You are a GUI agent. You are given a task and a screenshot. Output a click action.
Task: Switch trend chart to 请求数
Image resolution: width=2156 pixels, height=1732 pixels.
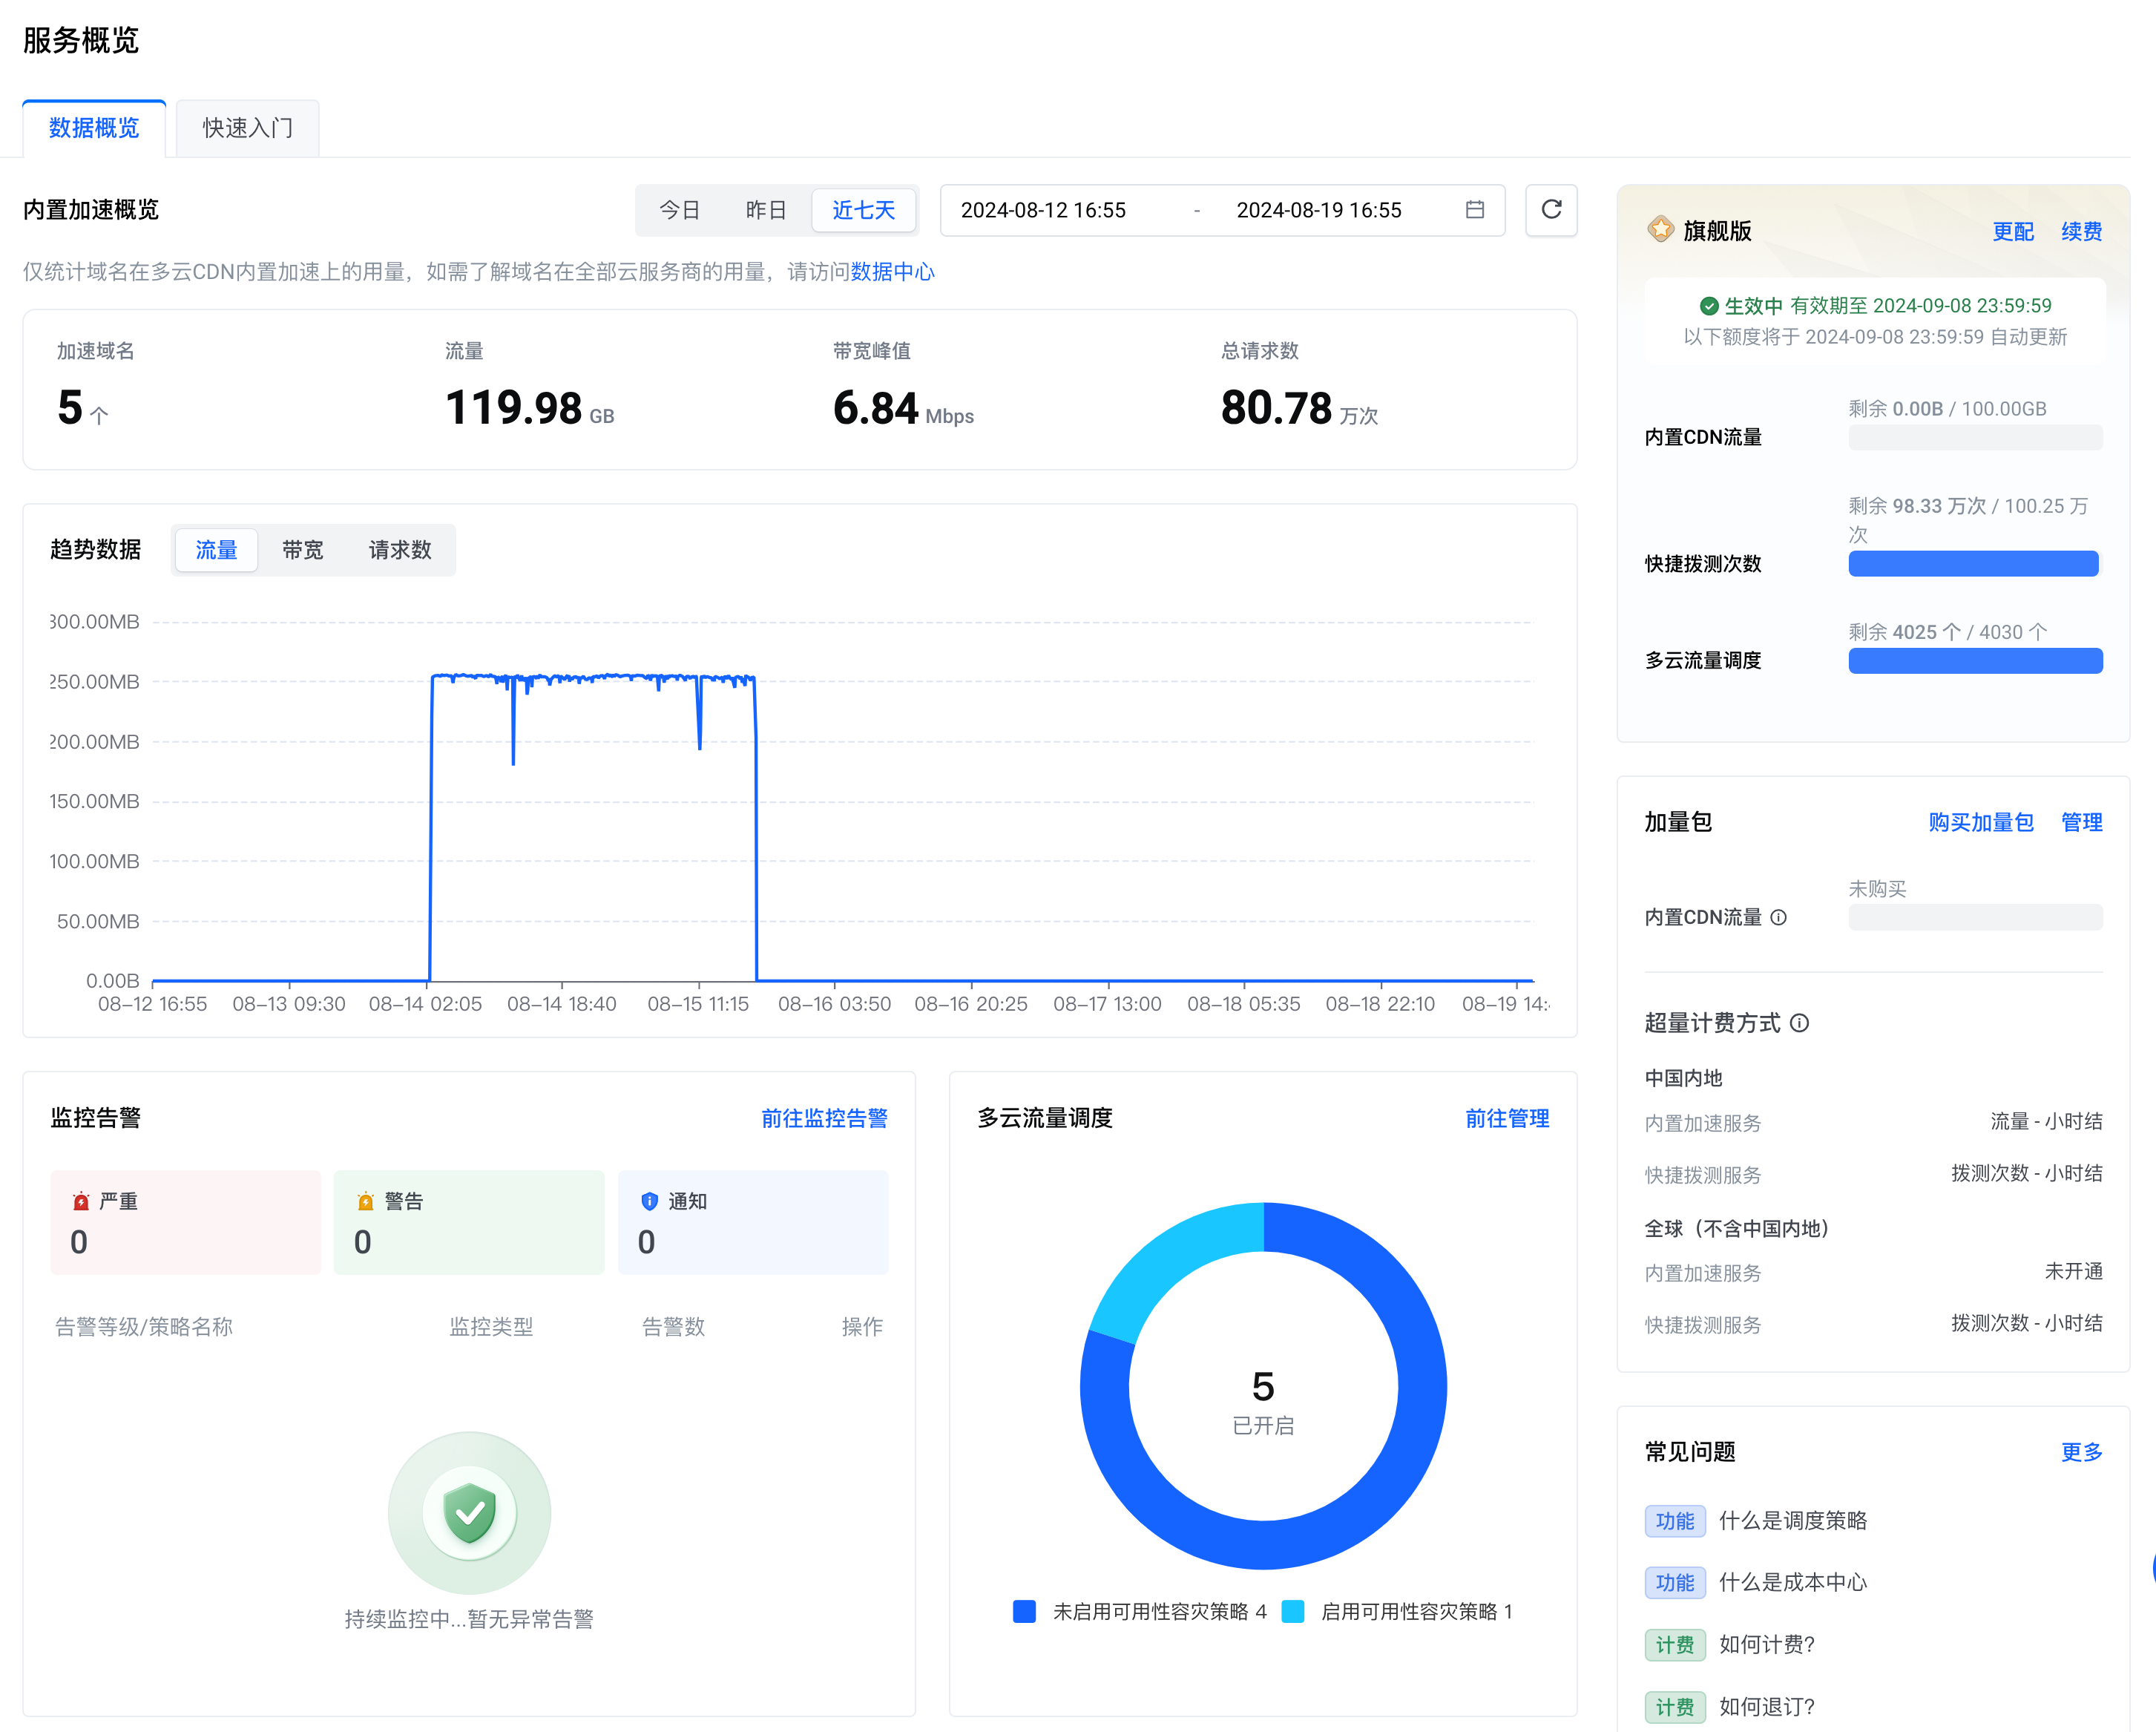click(400, 550)
